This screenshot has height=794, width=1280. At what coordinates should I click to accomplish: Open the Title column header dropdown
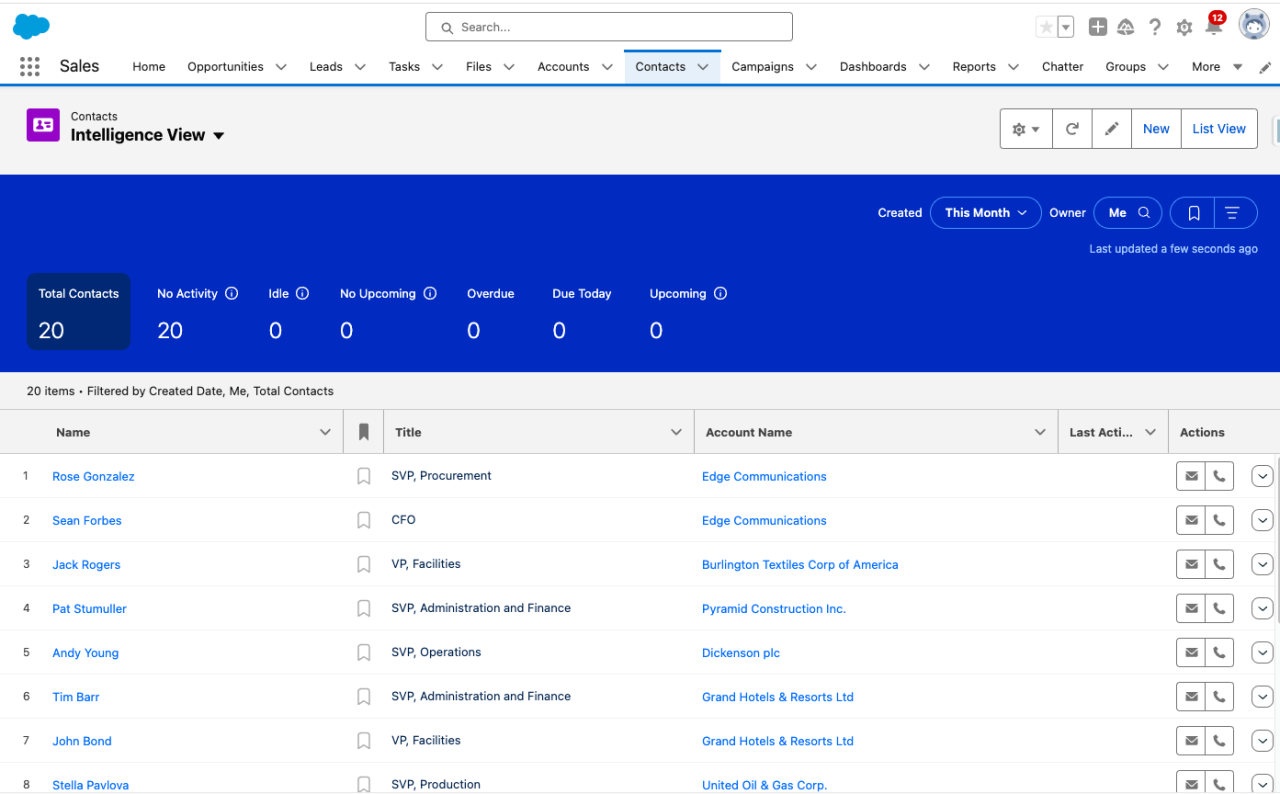pyautogui.click(x=676, y=432)
